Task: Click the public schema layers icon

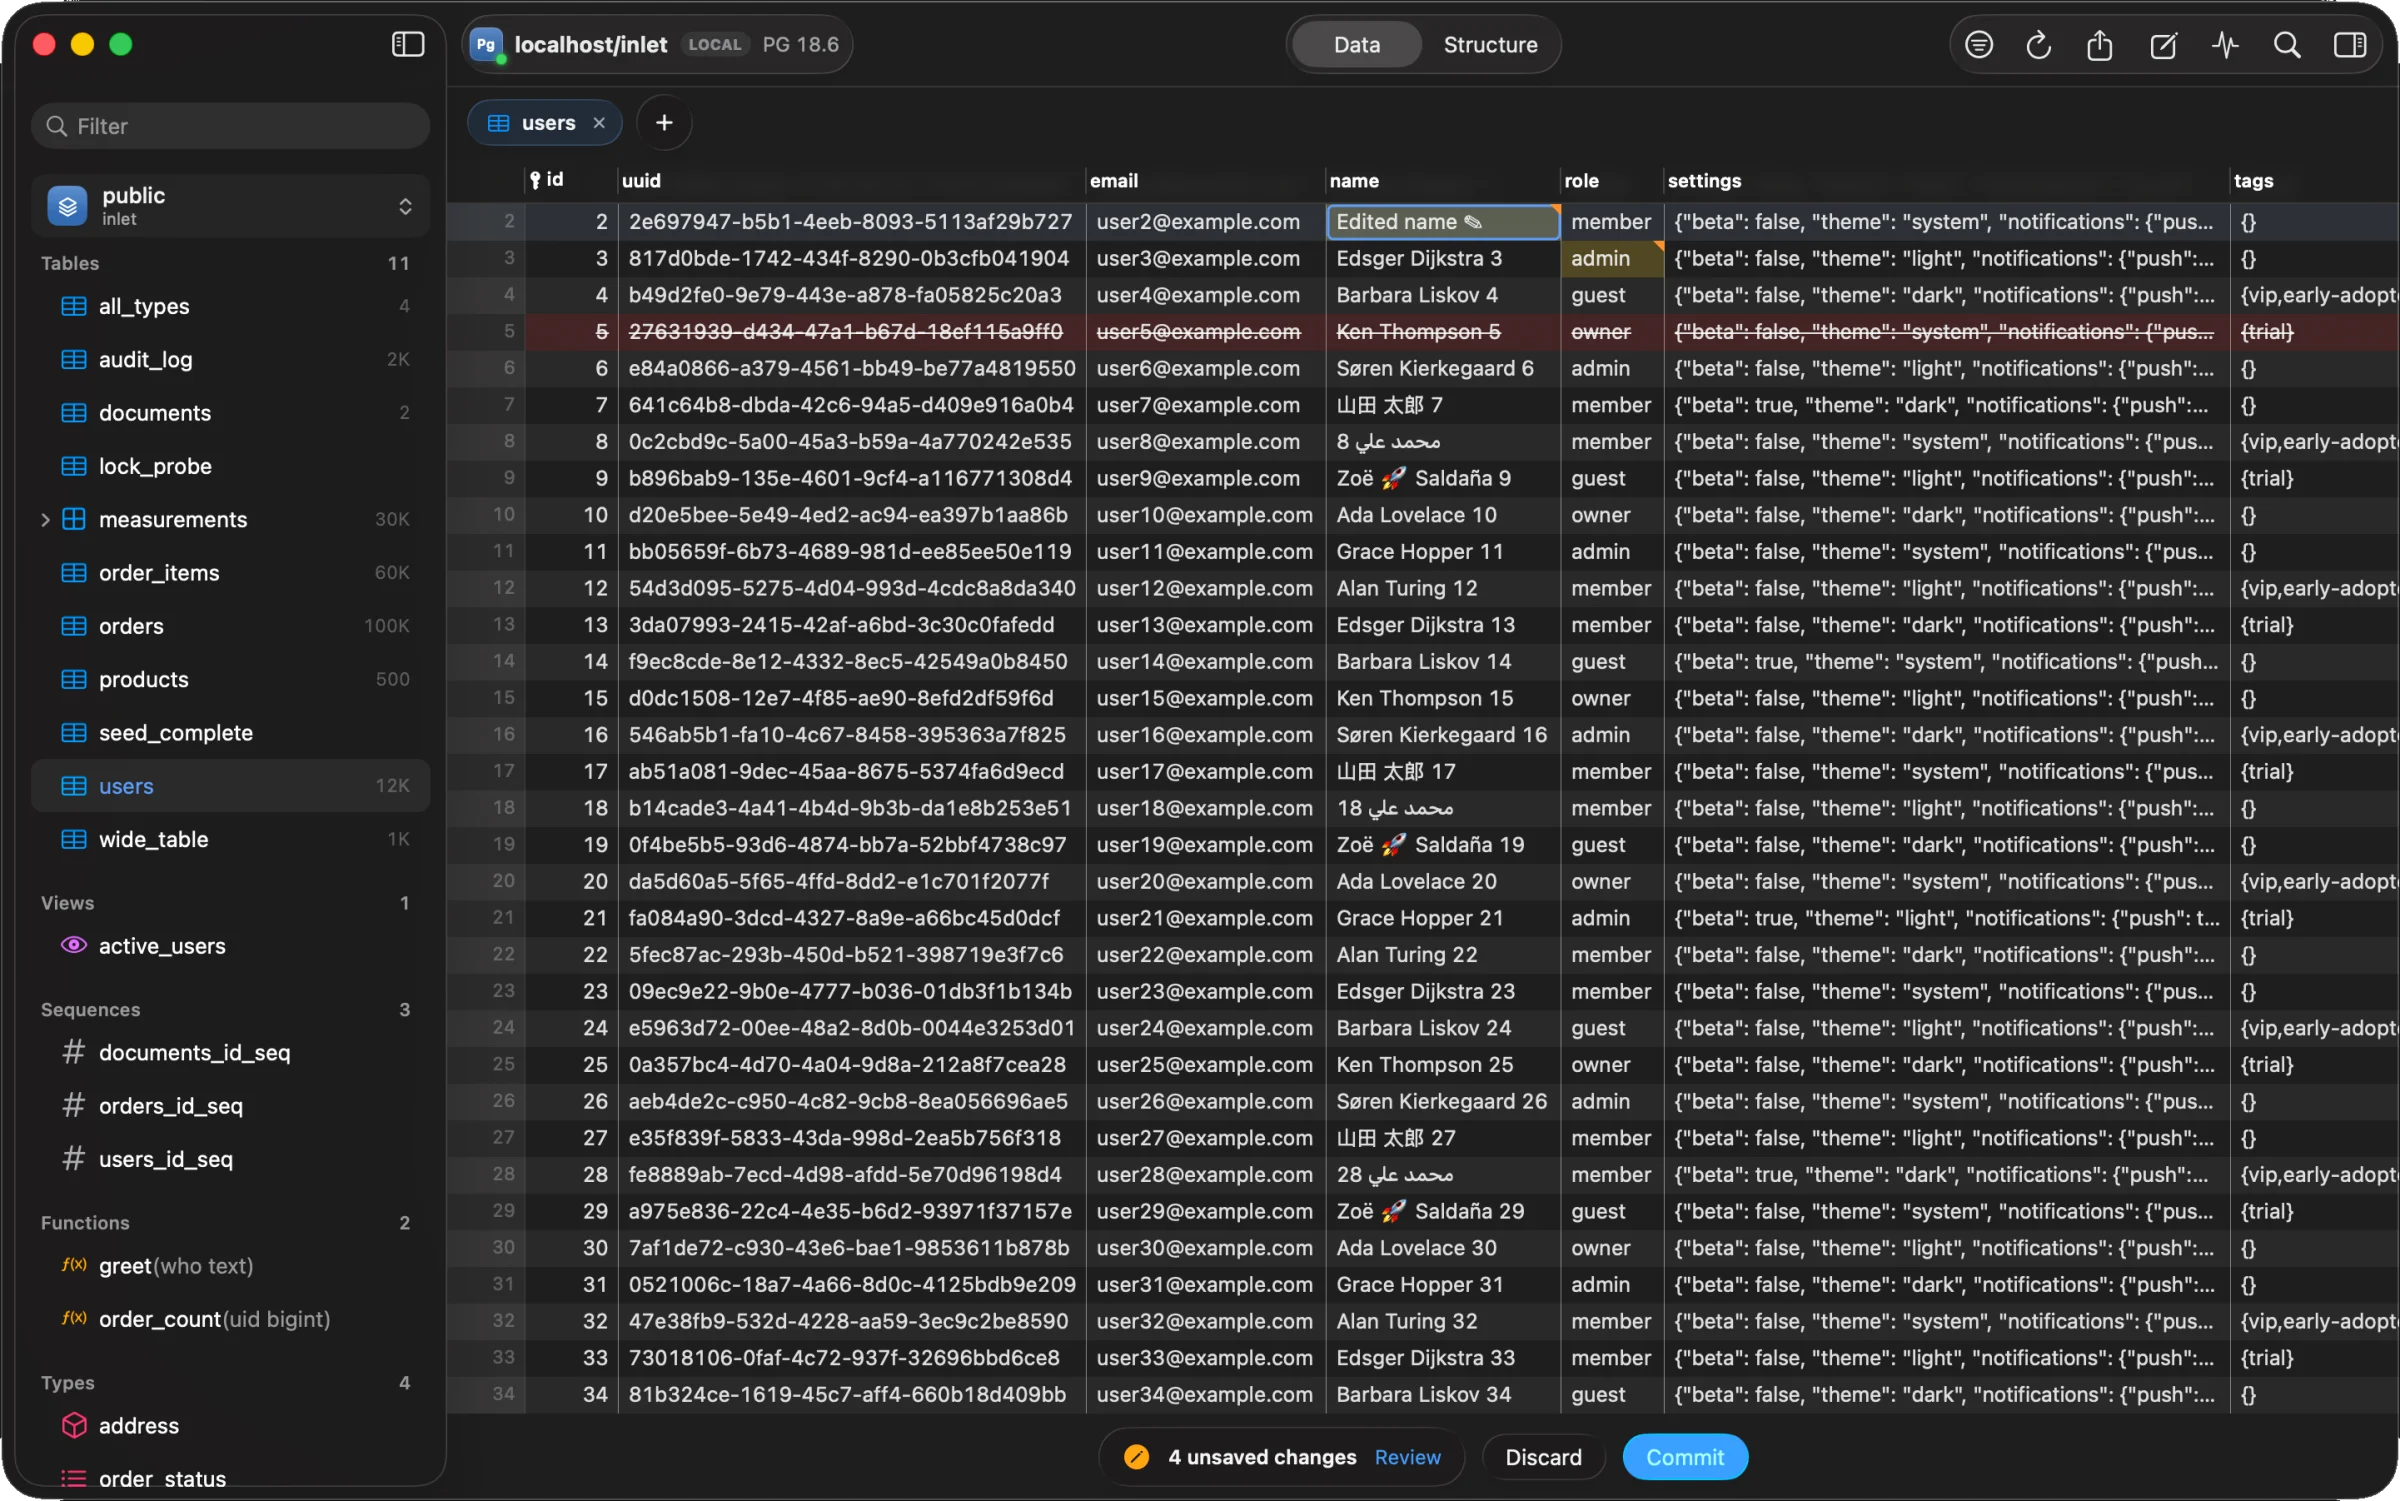Action: 68,206
